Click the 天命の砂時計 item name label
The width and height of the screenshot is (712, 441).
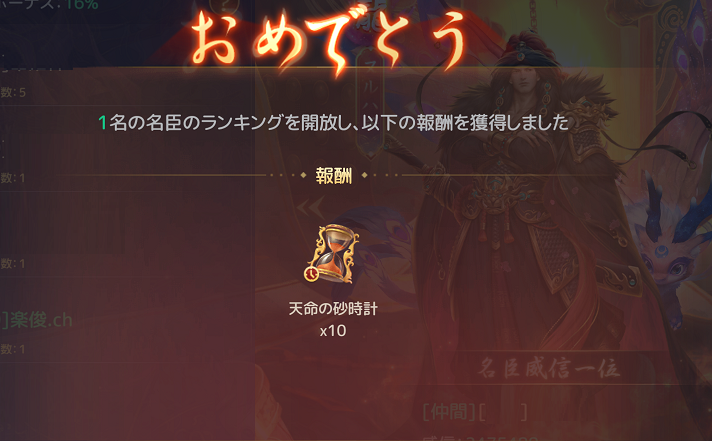click(333, 309)
